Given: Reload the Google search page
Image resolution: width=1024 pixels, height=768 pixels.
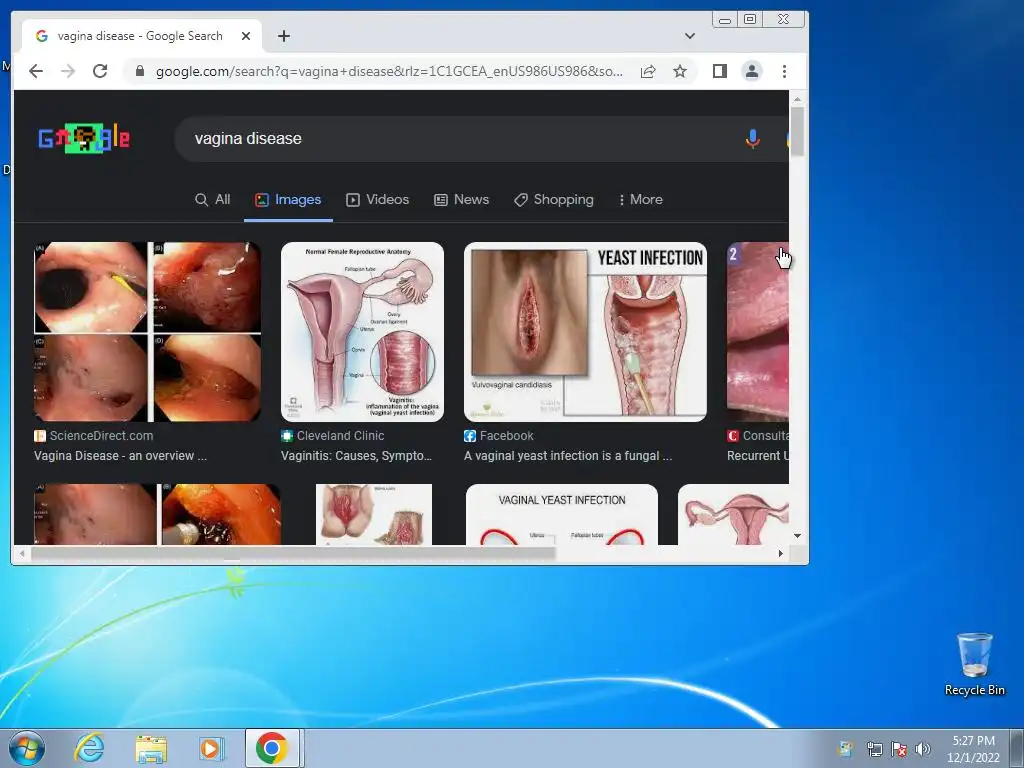Looking at the screenshot, I should coord(100,71).
